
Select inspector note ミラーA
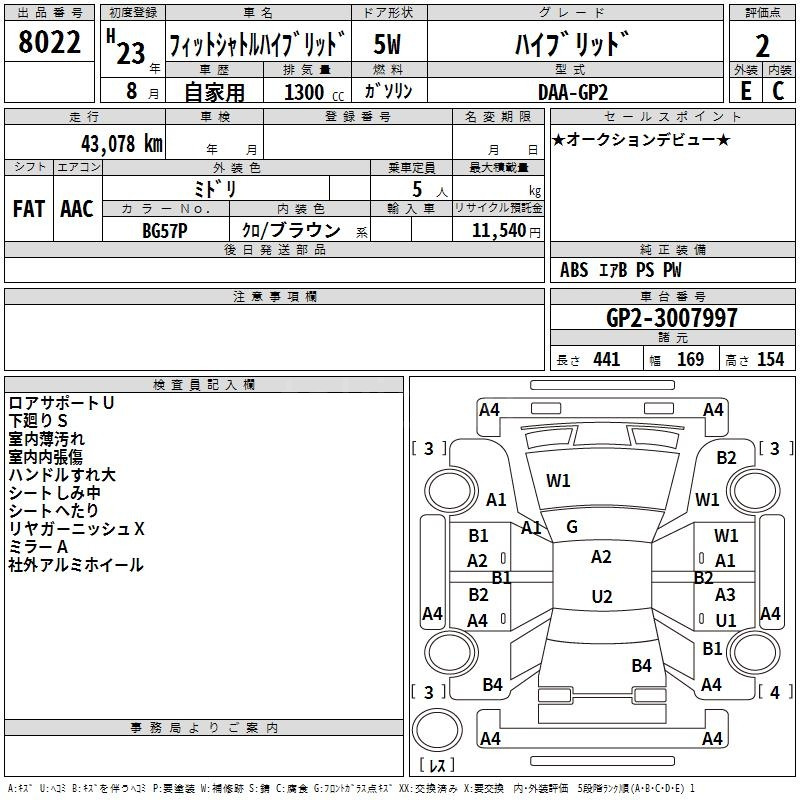coord(38,547)
